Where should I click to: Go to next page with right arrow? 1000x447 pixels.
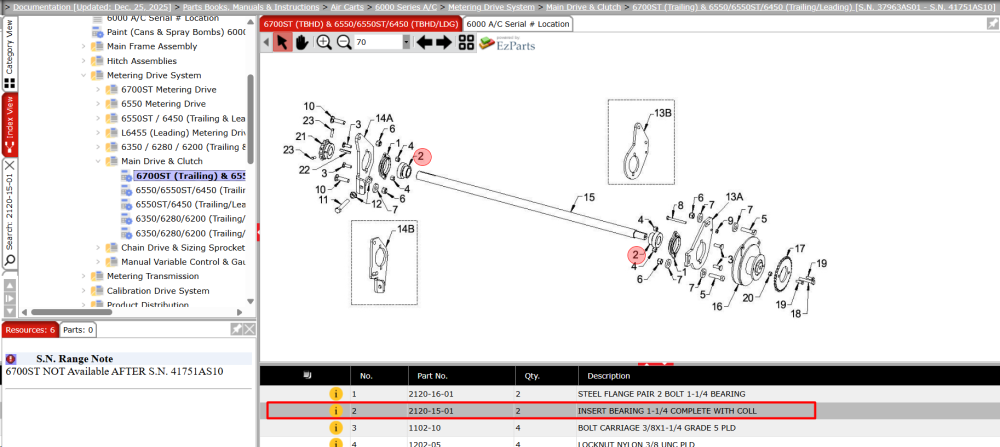click(x=444, y=43)
